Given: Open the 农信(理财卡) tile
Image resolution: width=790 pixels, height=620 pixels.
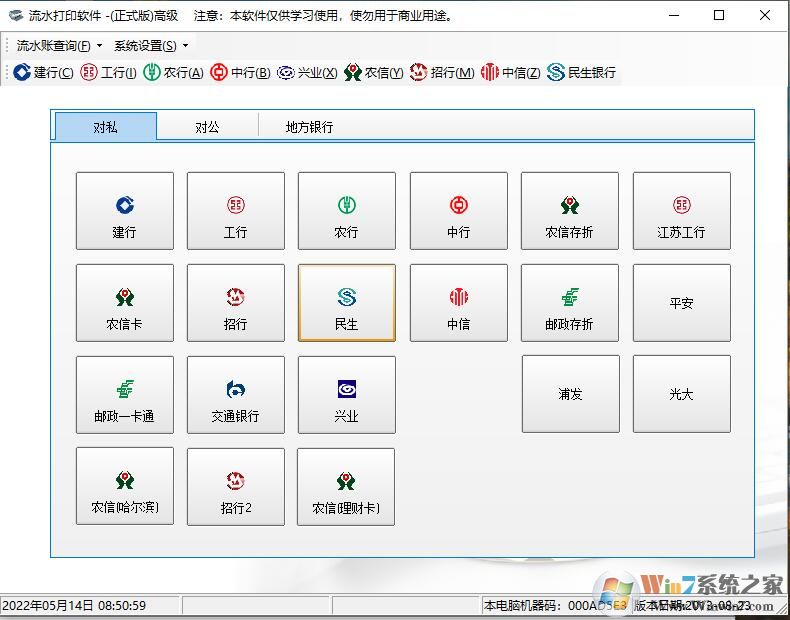Looking at the screenshot, I should point(346,487).
